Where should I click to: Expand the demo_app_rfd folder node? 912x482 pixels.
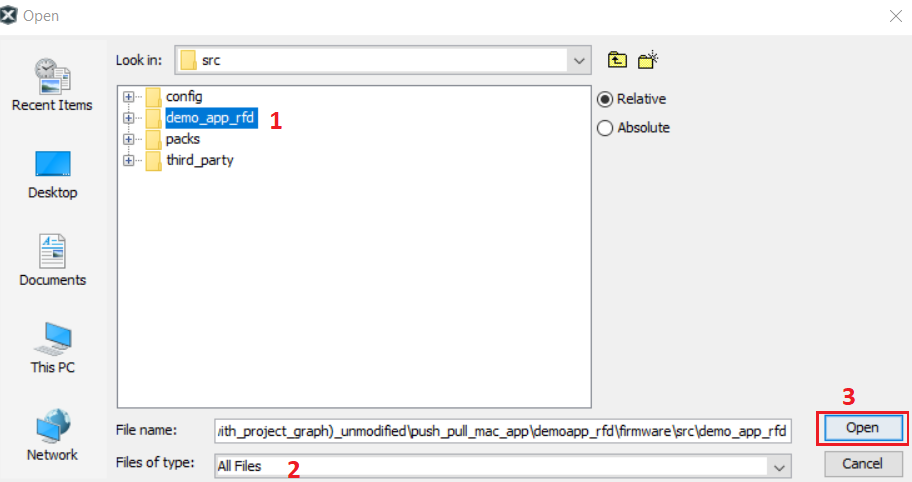(x=129, y=118)
